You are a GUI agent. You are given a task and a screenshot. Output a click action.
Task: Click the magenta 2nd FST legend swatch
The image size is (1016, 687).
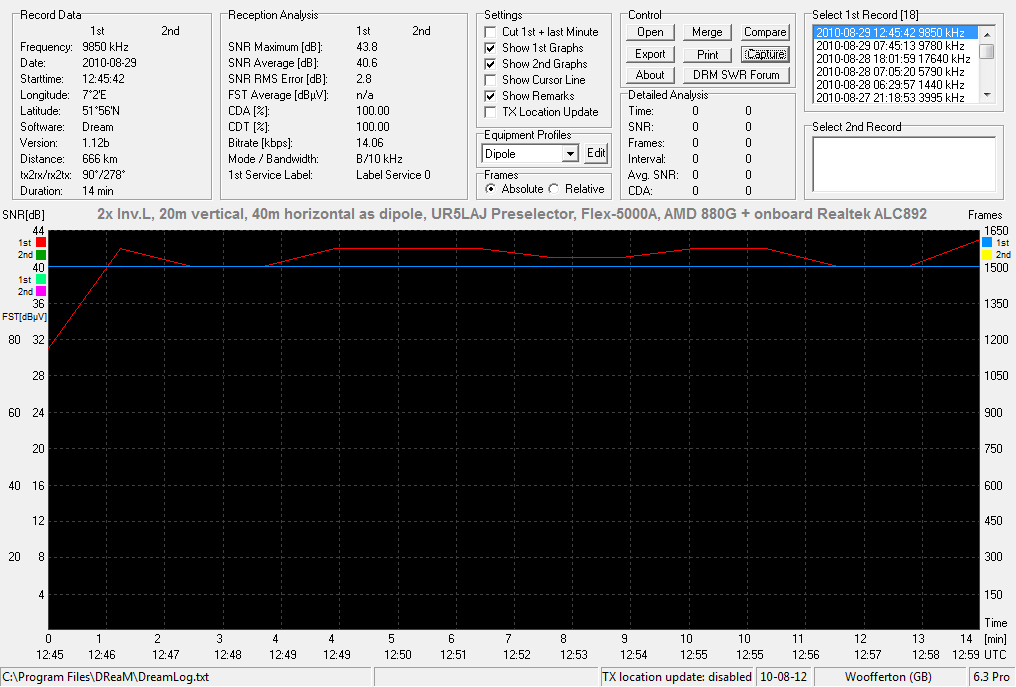[x=41, y=292]
